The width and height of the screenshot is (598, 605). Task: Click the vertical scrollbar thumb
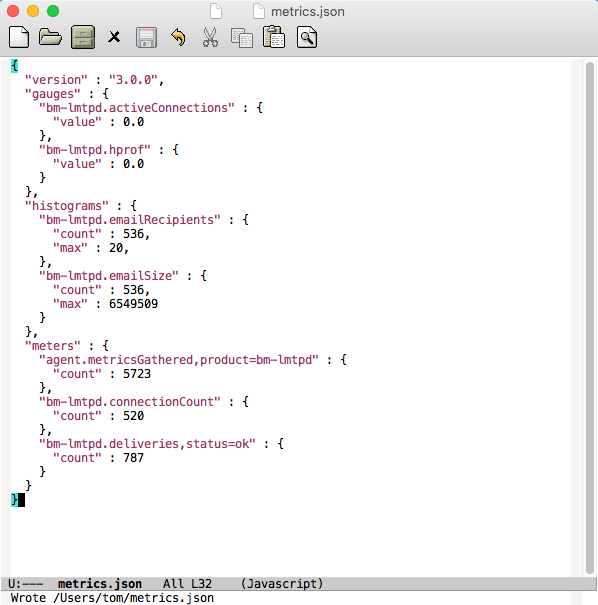590,318
